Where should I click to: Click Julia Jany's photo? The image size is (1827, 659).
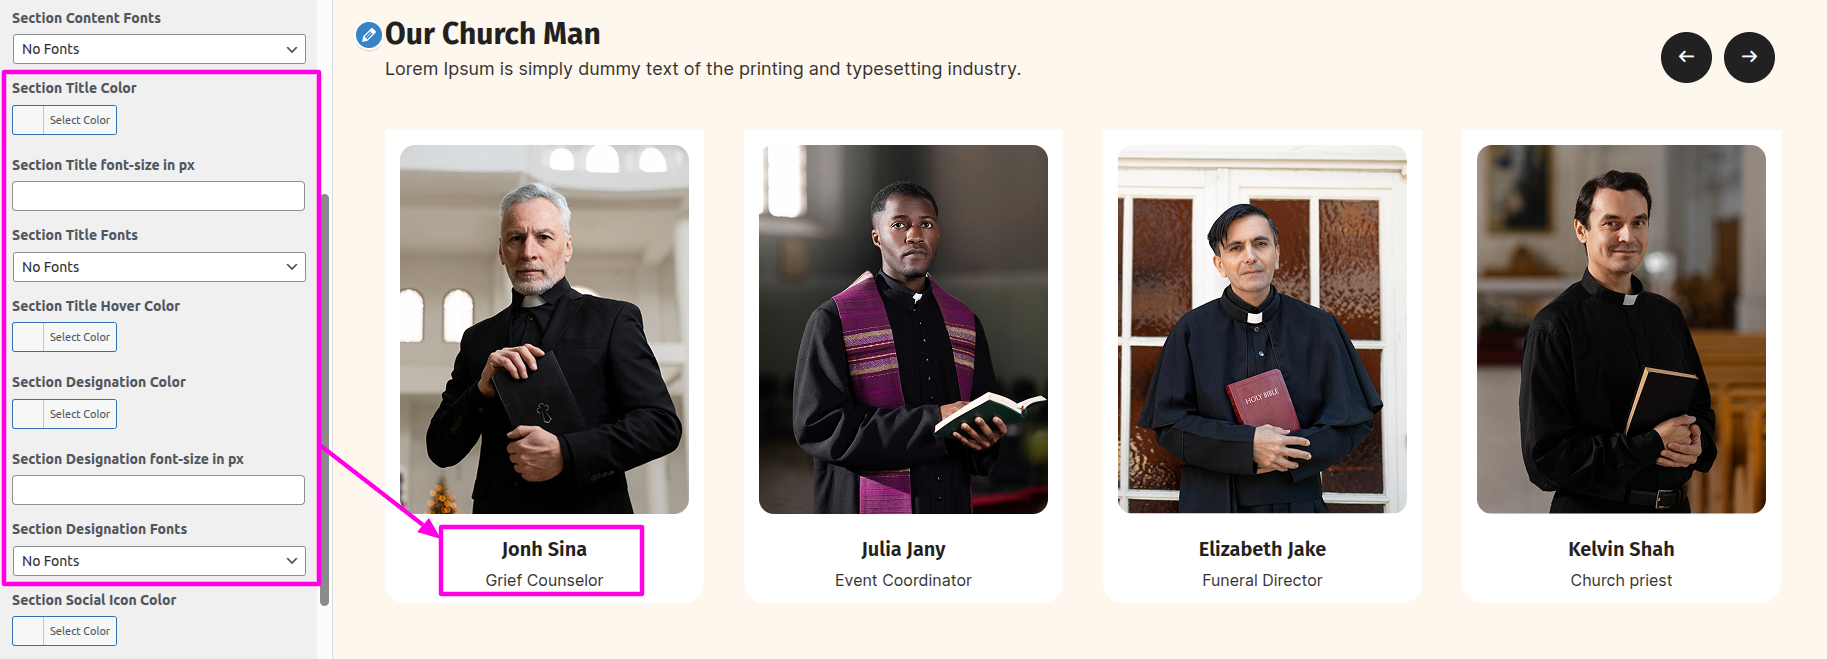(903, 329)
